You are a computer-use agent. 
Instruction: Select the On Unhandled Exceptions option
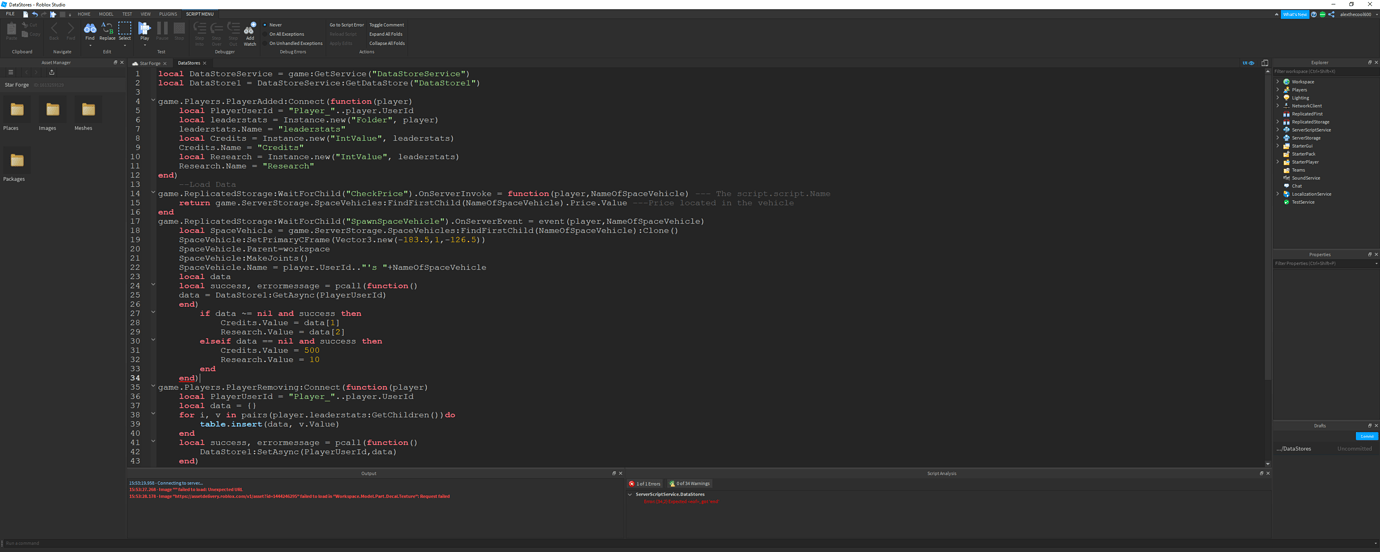(295, 43)
